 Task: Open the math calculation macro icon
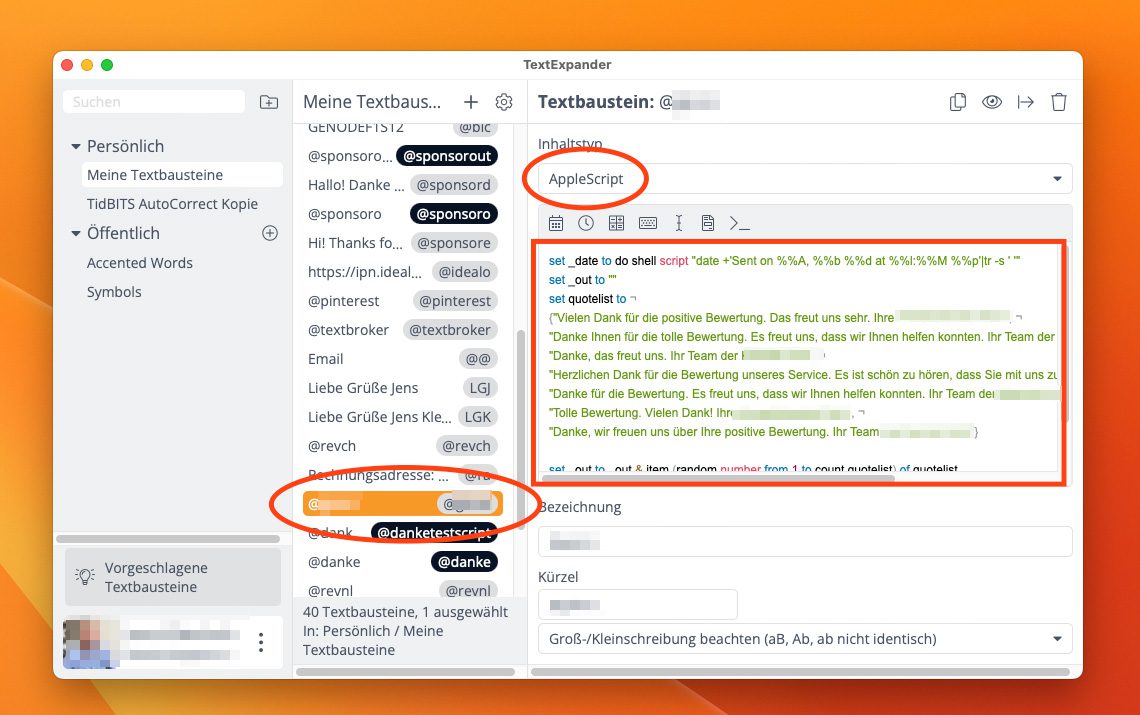[617, 223]
